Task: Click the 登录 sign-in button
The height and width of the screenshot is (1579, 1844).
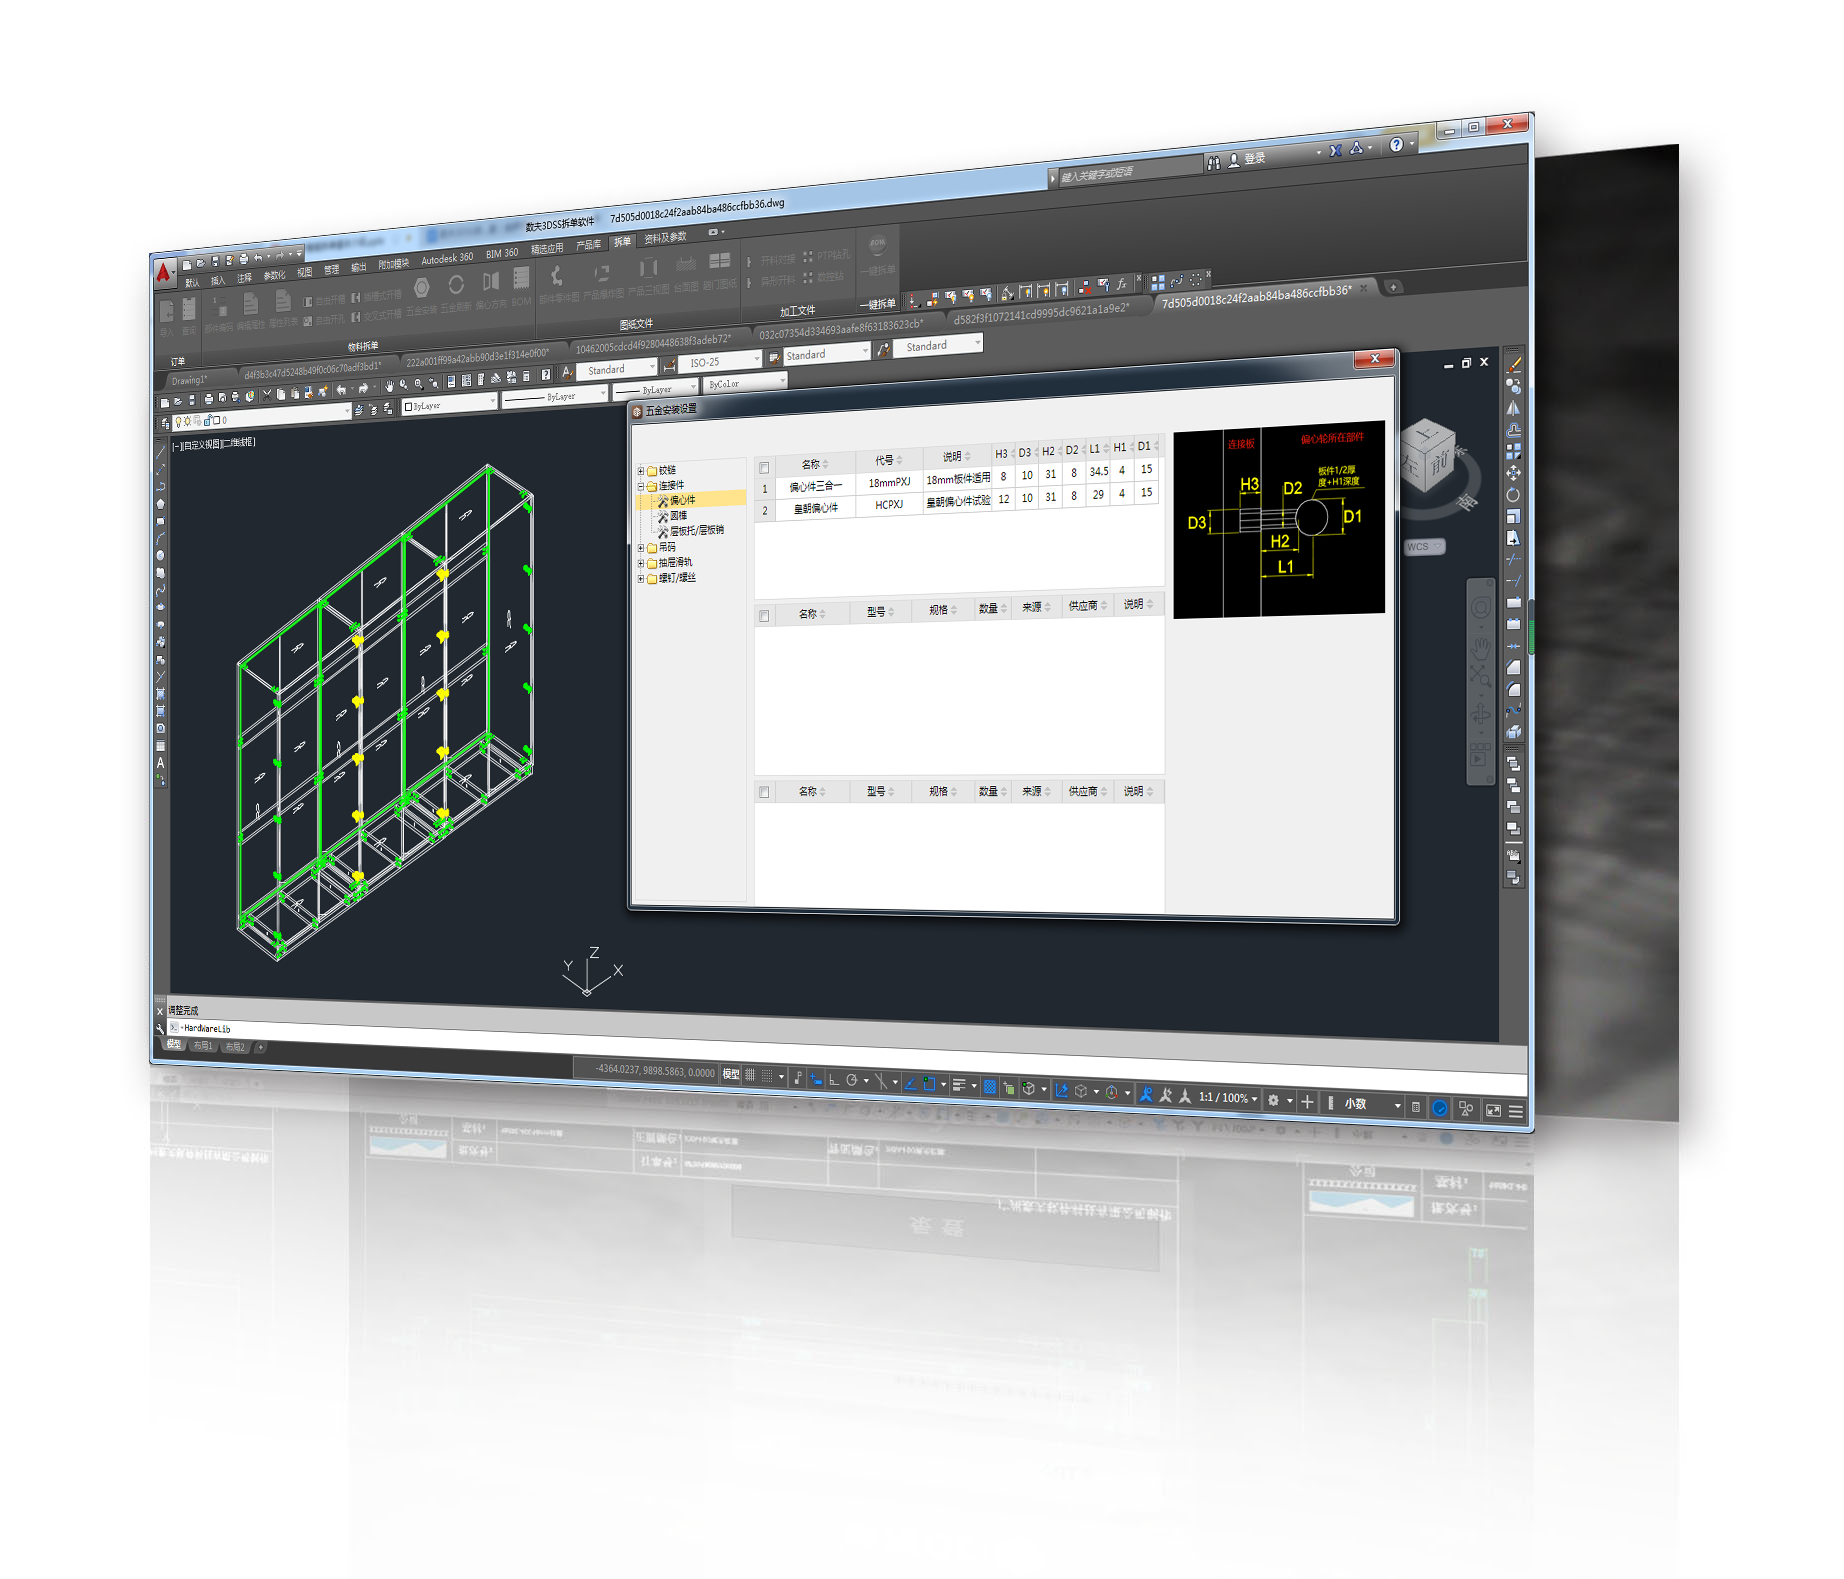Action: pos(1254,159)
